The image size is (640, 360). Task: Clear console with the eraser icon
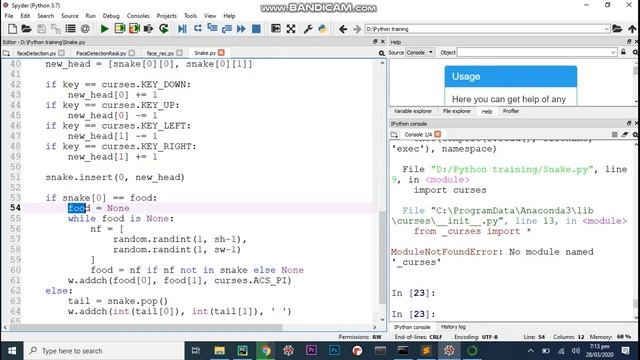625,134
